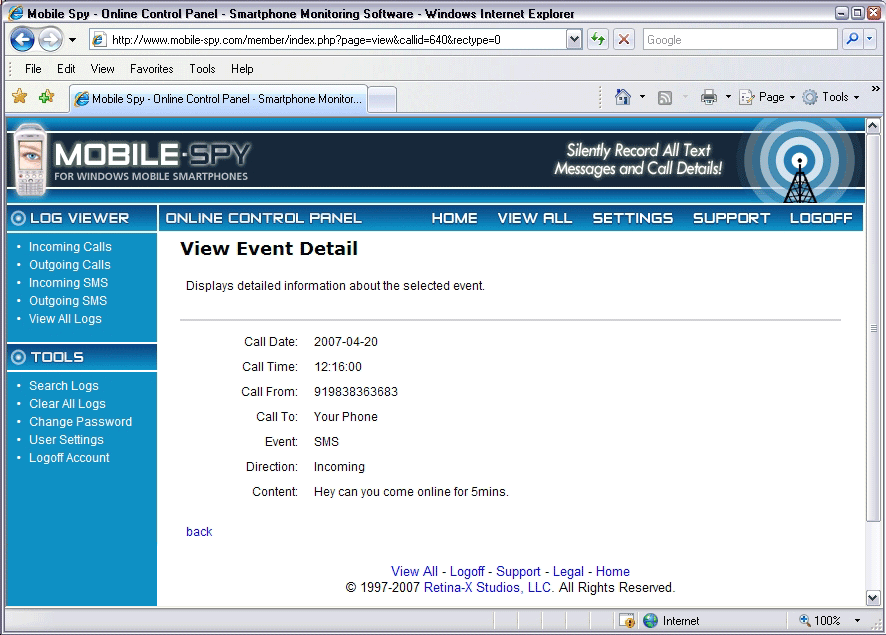886x635 pixels.
Task: Open the View menu
Action: (x=102, y=69)
